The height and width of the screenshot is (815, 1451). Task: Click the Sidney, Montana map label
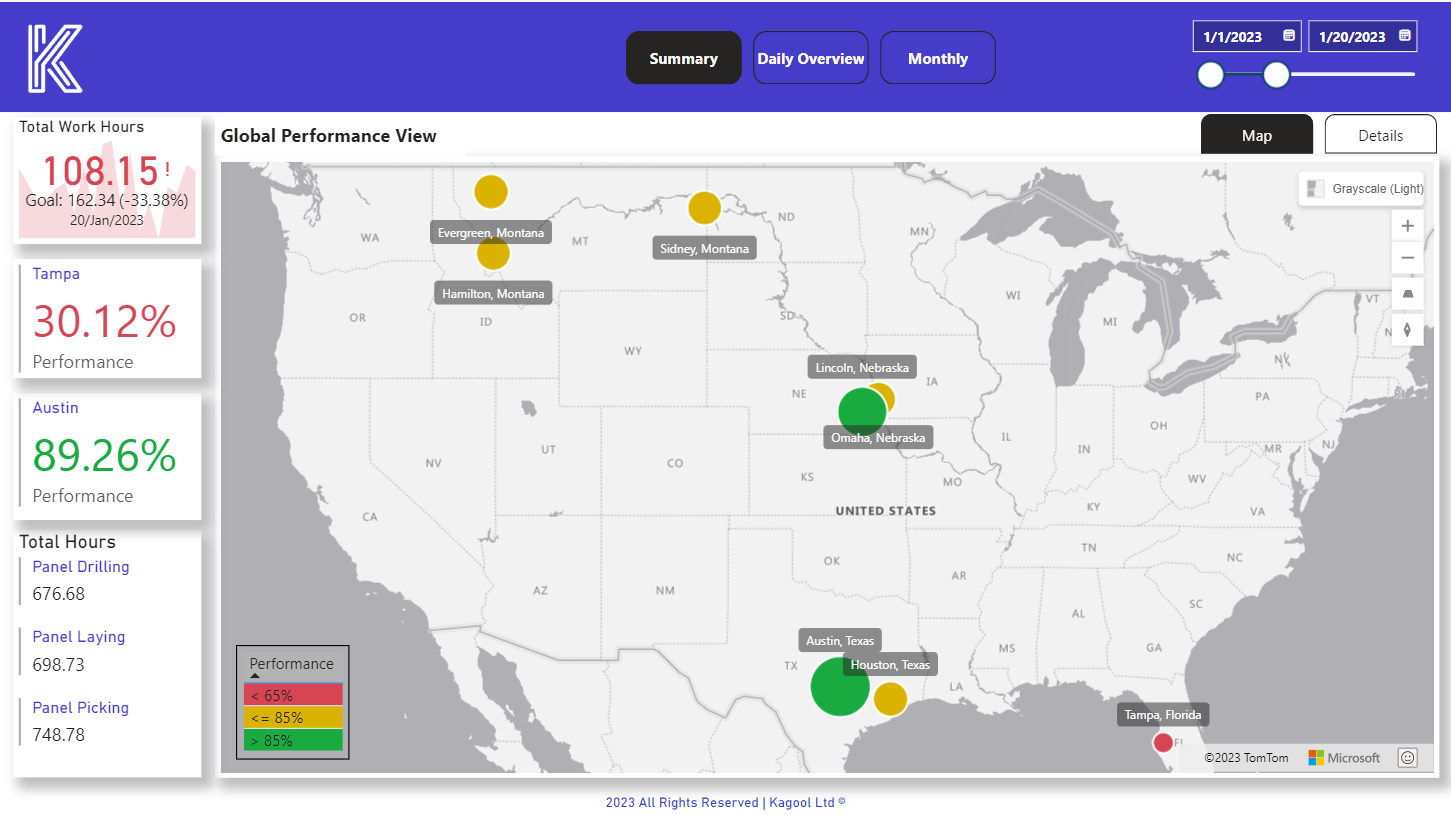[x=704, y=249]
